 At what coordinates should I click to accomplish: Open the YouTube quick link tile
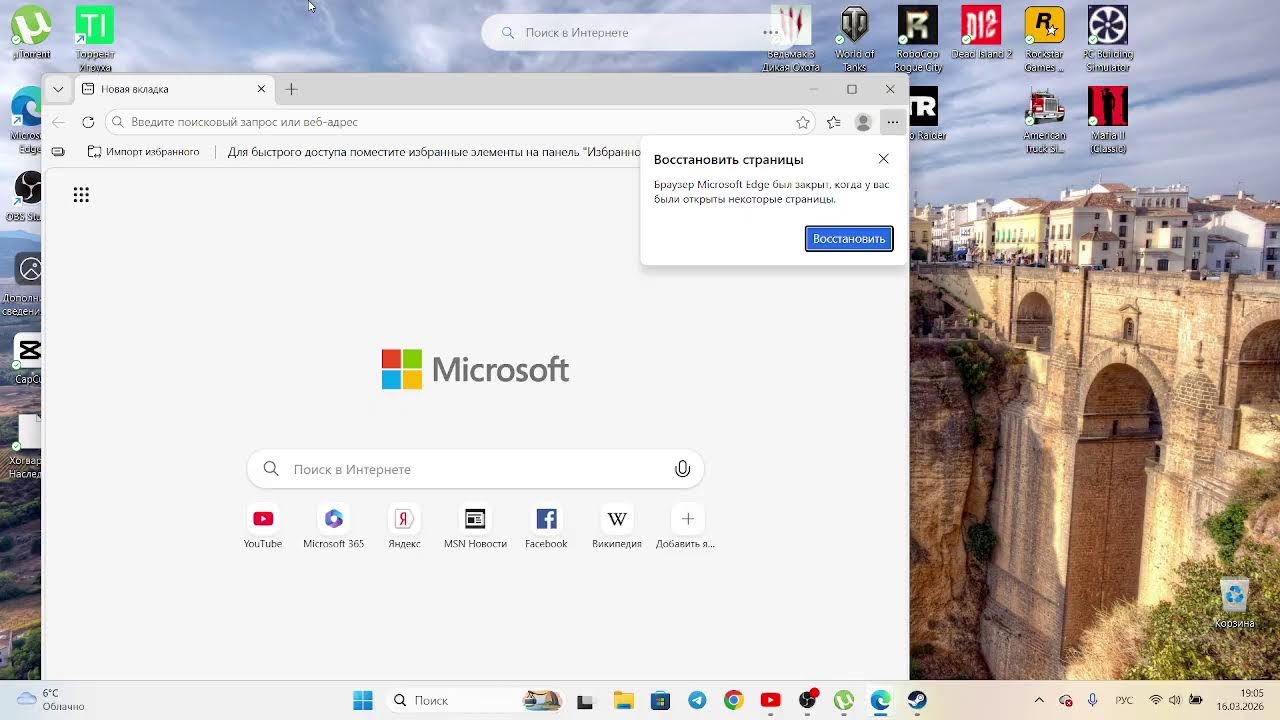(263, 527)
